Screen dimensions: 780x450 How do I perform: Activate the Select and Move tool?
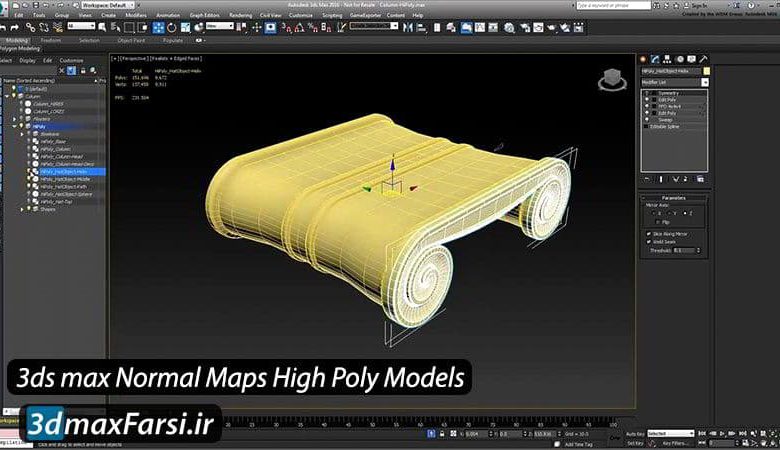pyautogui.click(x=159, y=27)
